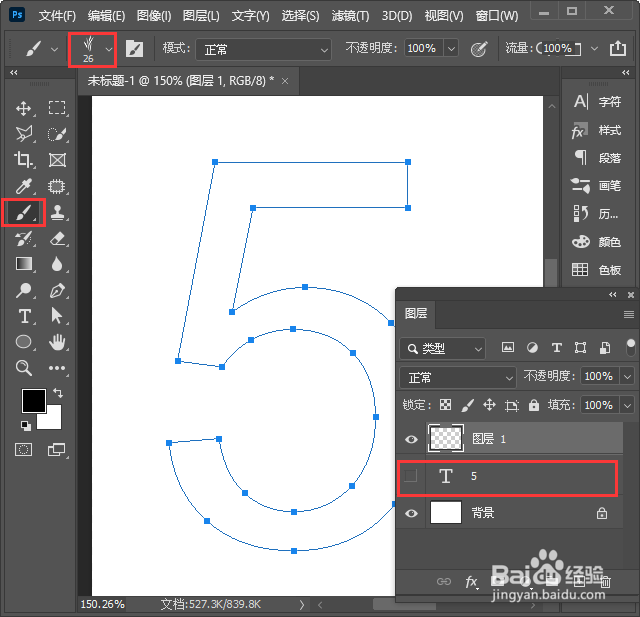640x617 pixels.
Task: Open the 字符 character panel
Action: pyautogui.click(x=598, y=102)
